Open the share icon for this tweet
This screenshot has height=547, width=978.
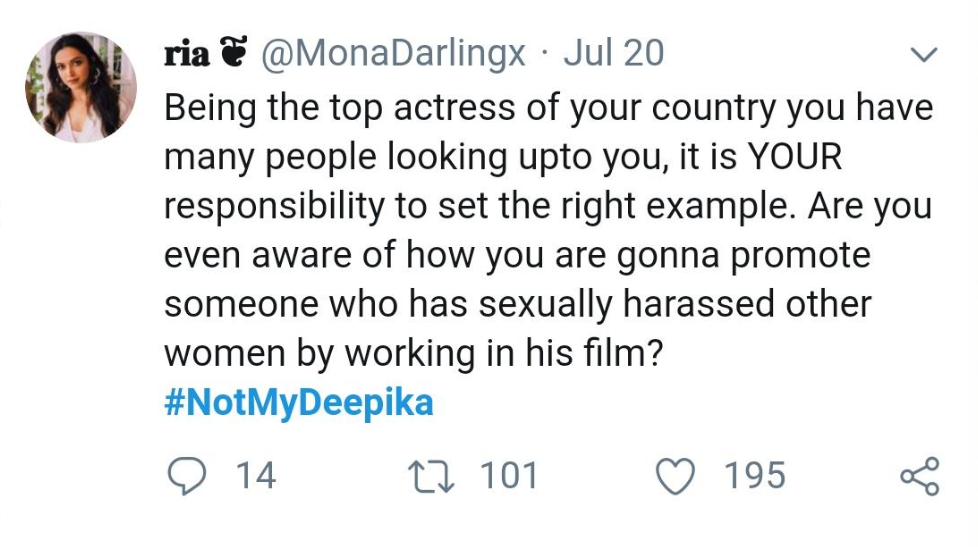(919, 476)
